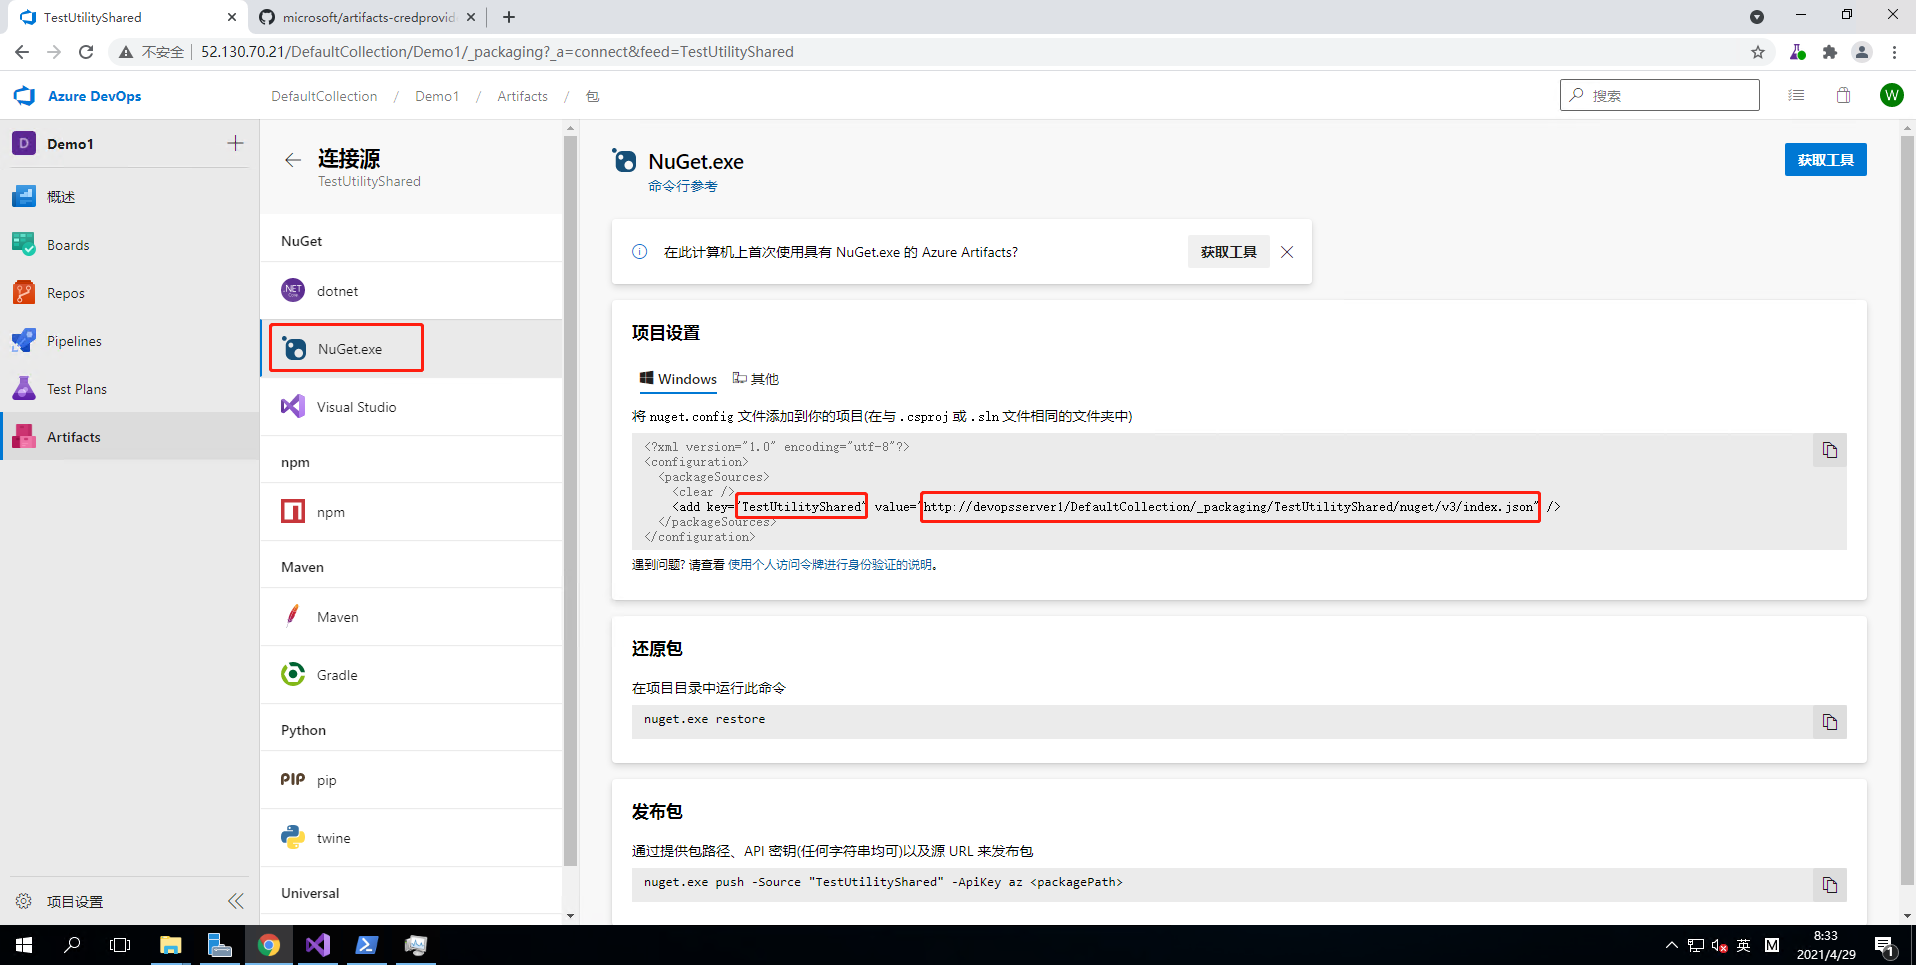Select Gradle connection option
The height and width of the screenshot is (965, 1916).
(411, 675)
